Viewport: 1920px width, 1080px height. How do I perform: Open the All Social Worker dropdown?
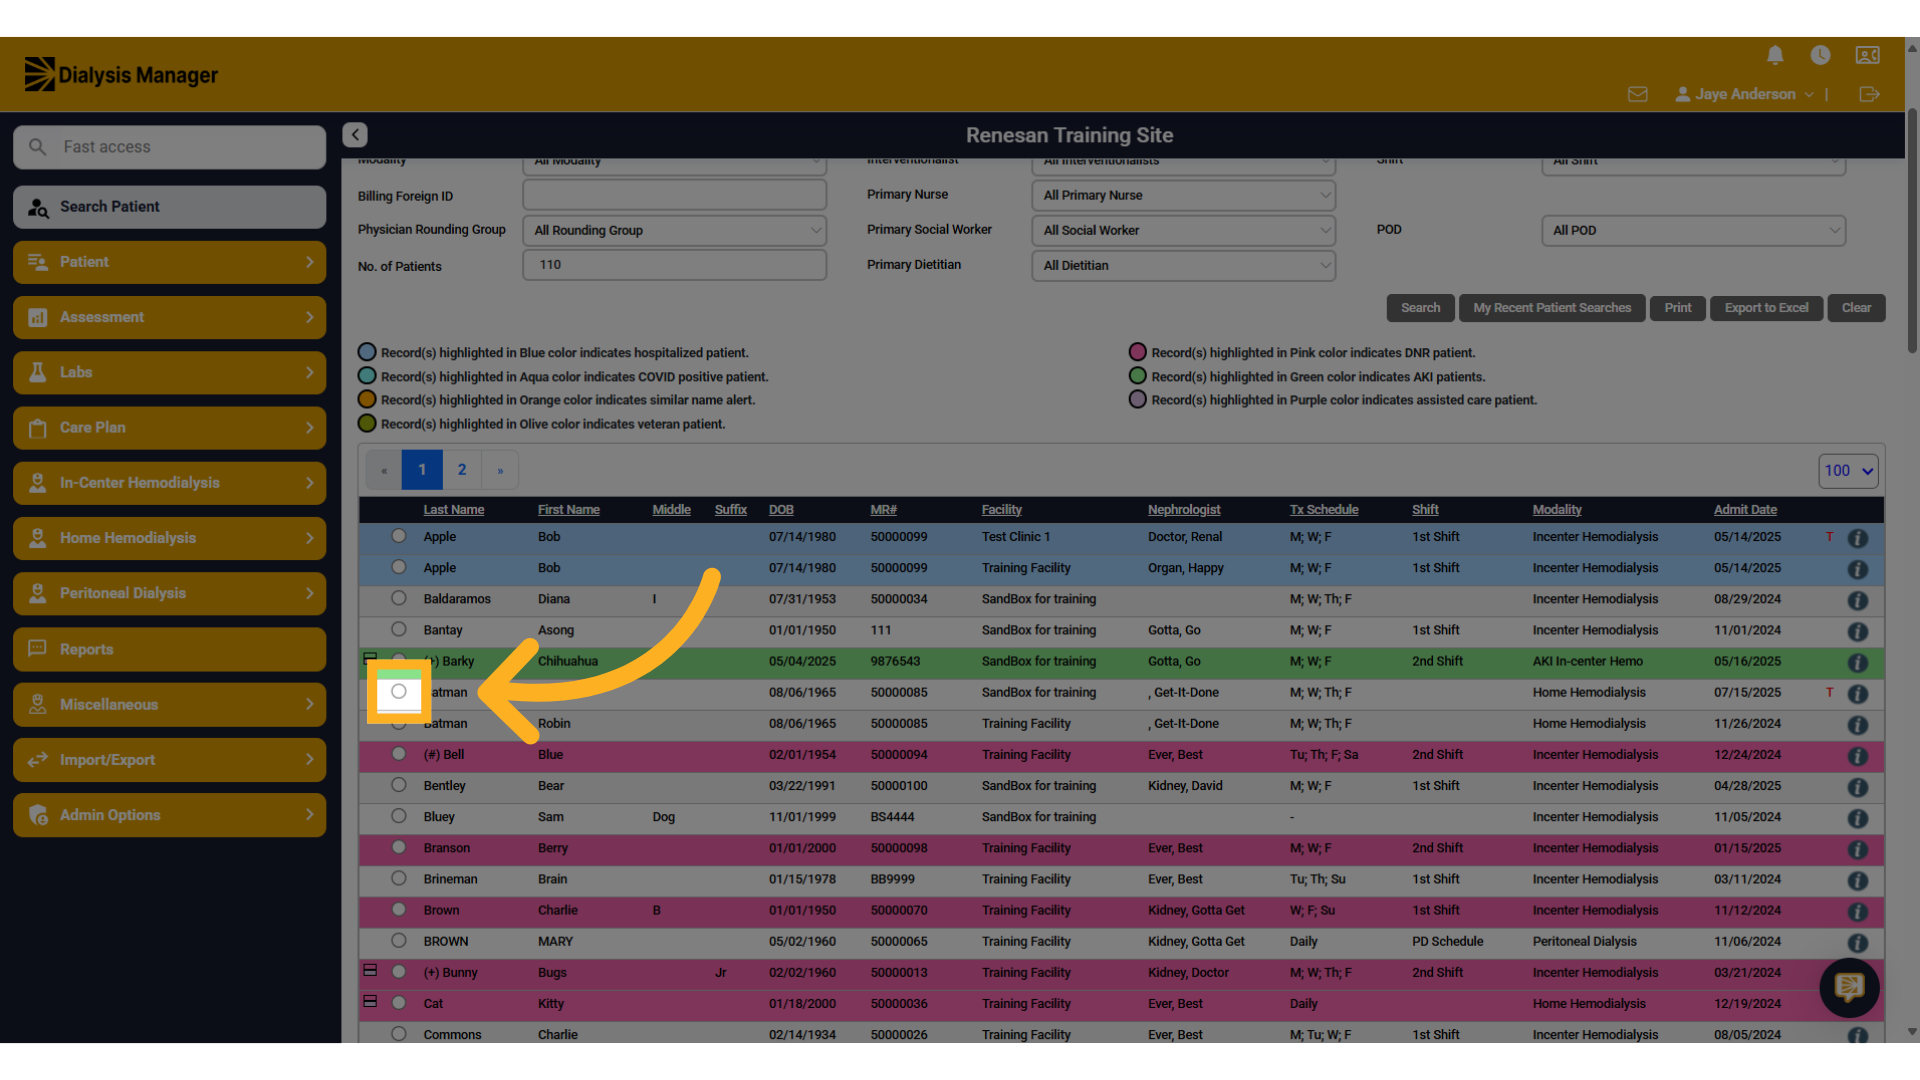[1184, 230]
